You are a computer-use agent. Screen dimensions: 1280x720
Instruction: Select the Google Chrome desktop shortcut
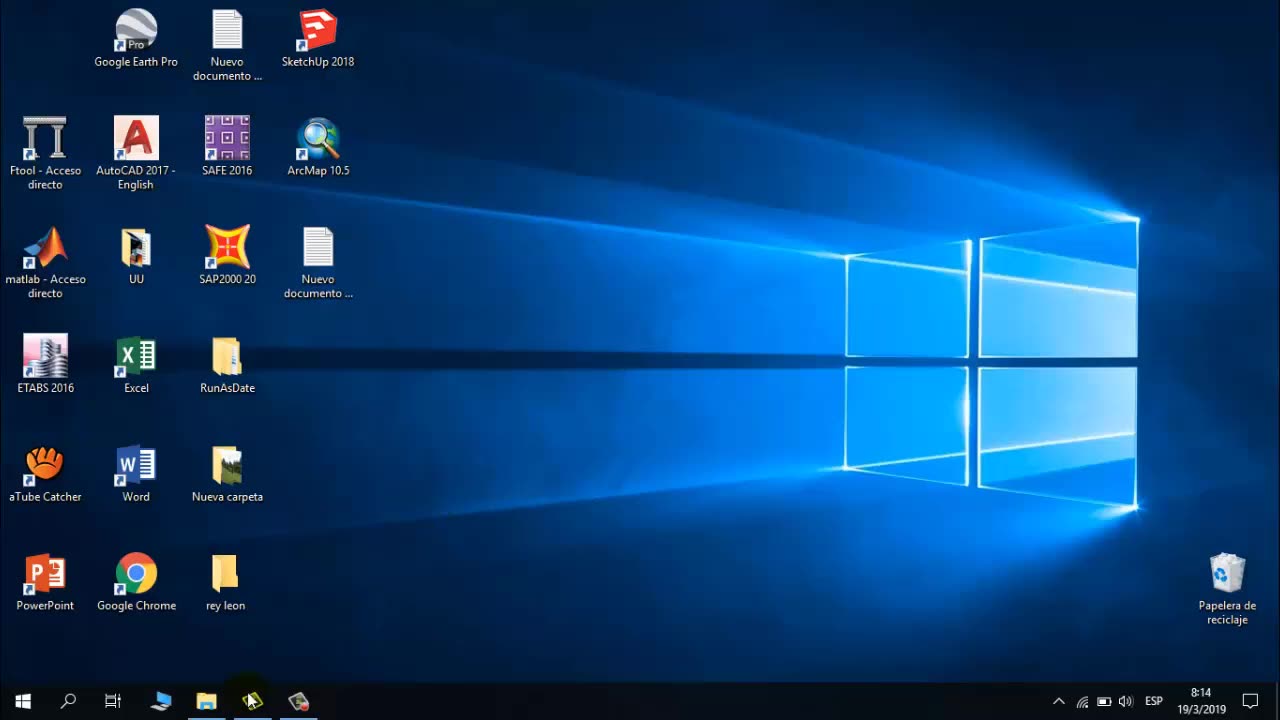click(136, 582)
